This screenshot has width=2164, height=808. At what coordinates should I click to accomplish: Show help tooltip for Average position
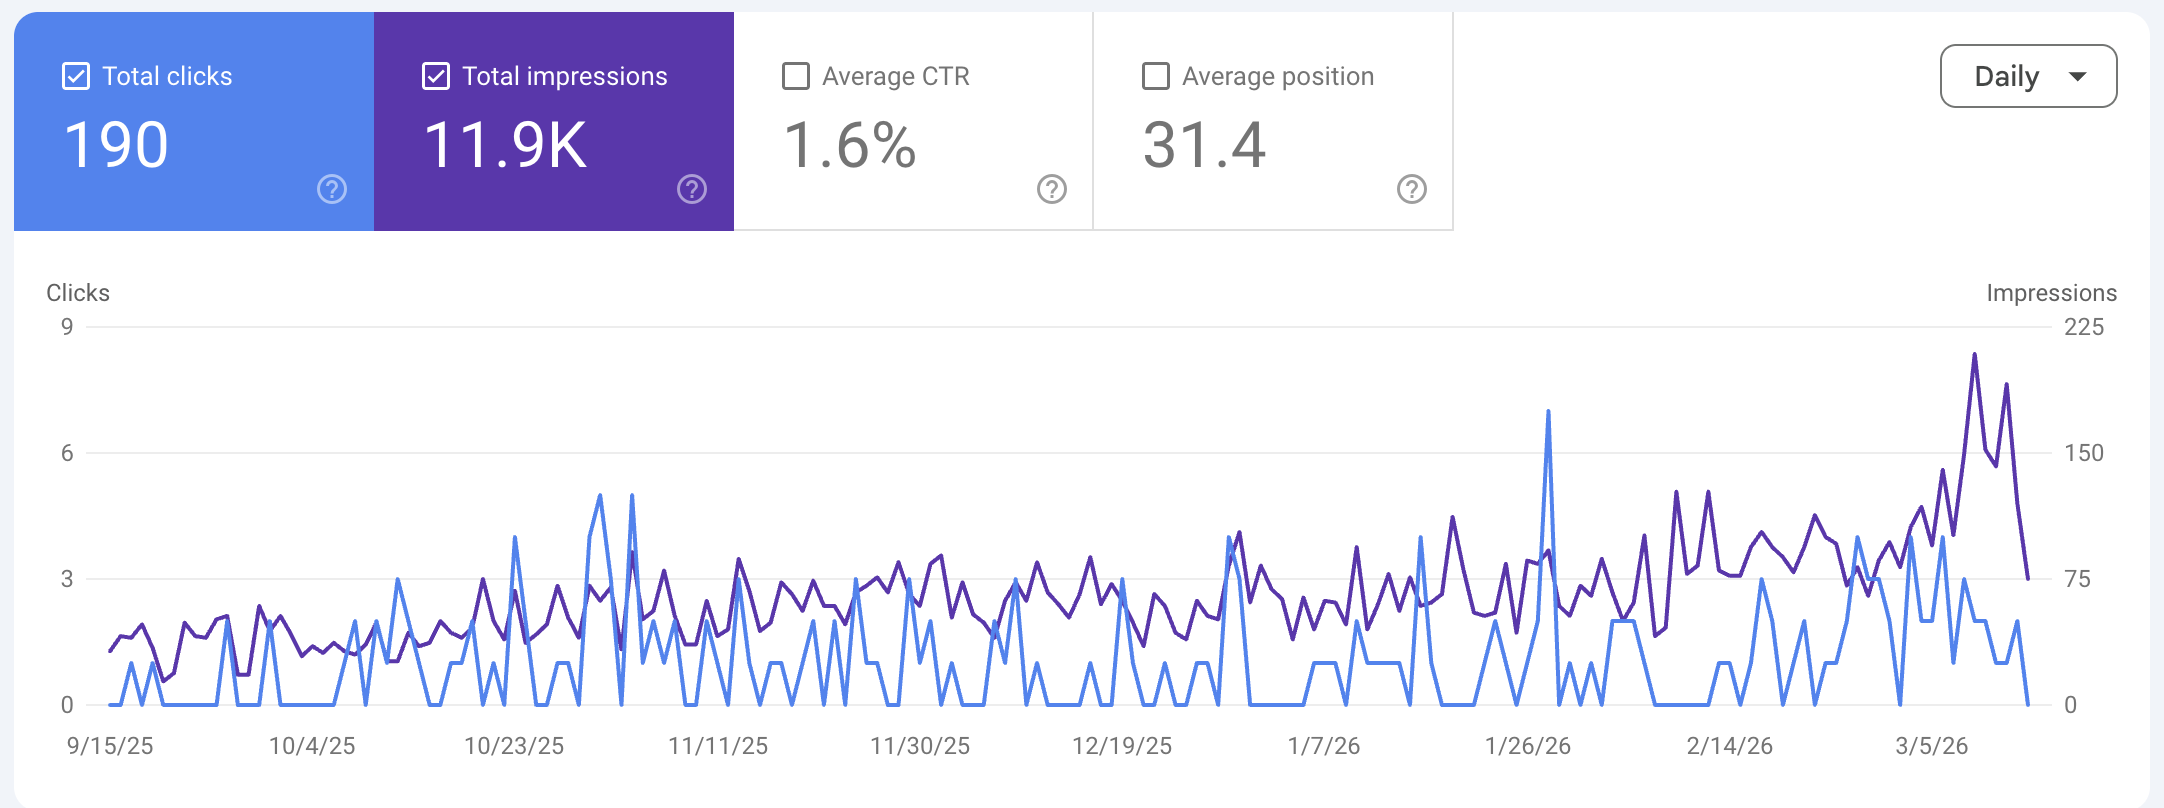(x=1412, y=189)
